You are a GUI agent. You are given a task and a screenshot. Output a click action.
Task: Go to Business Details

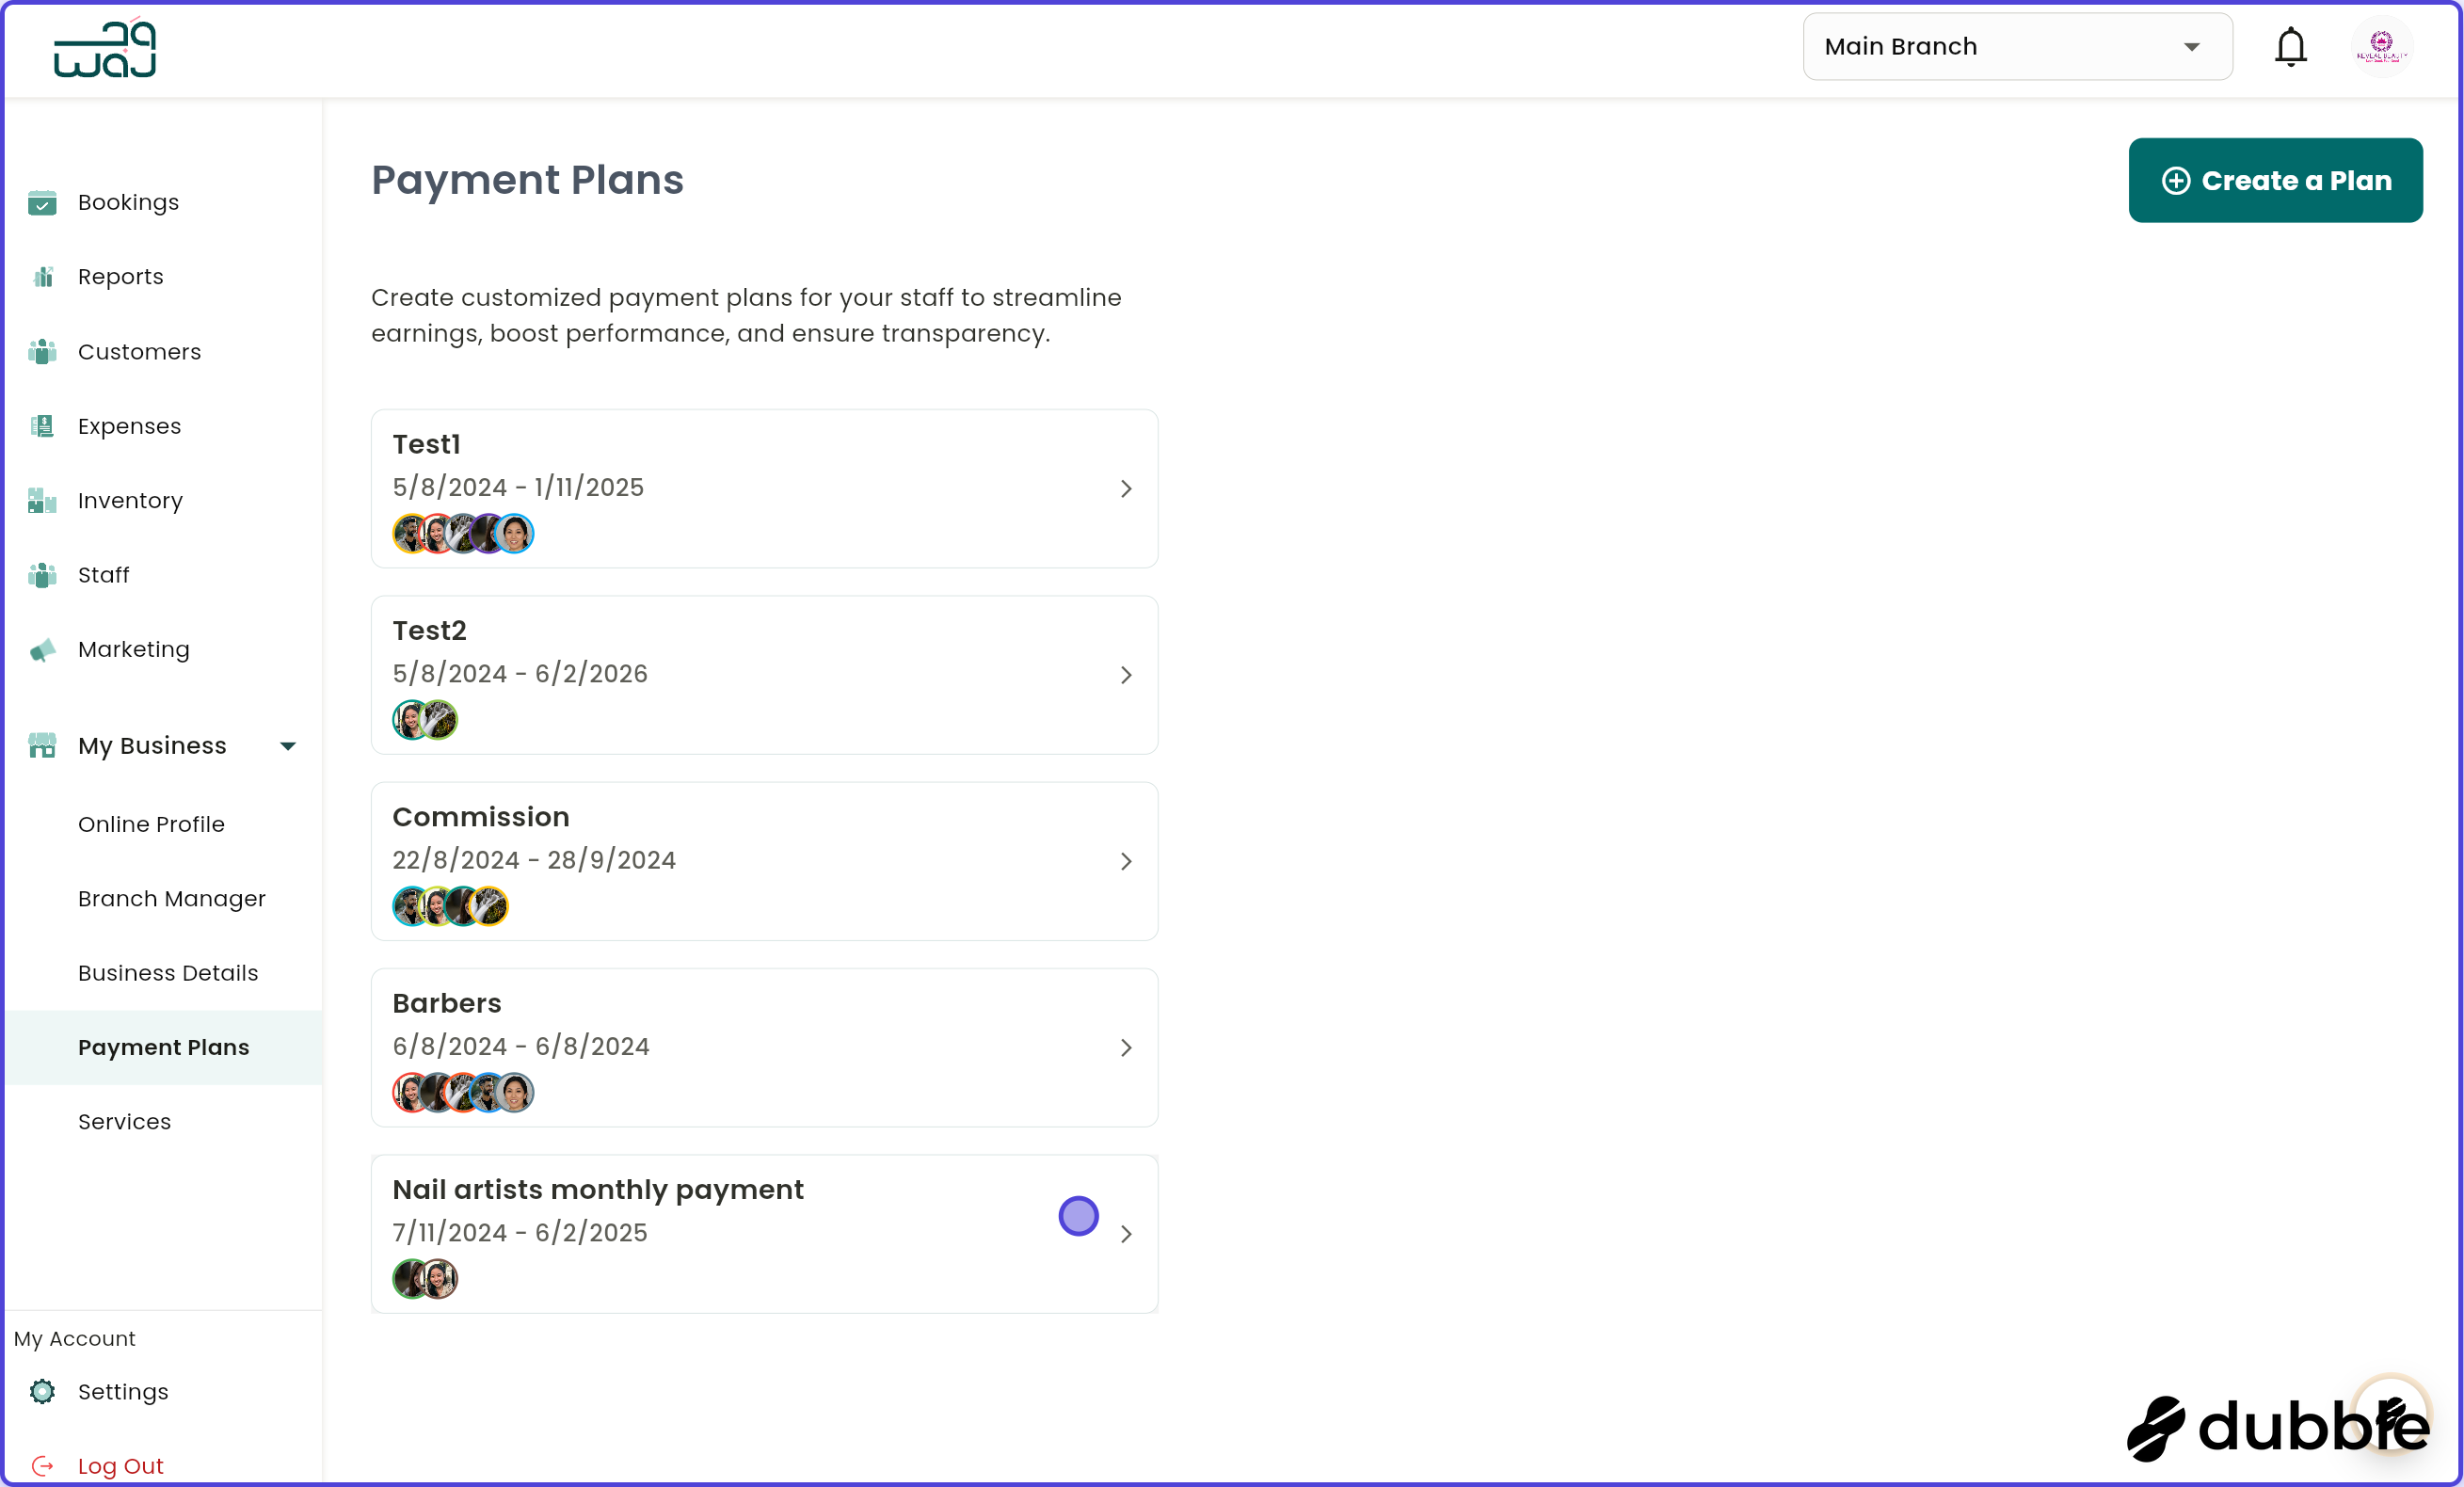pos(168,972)
